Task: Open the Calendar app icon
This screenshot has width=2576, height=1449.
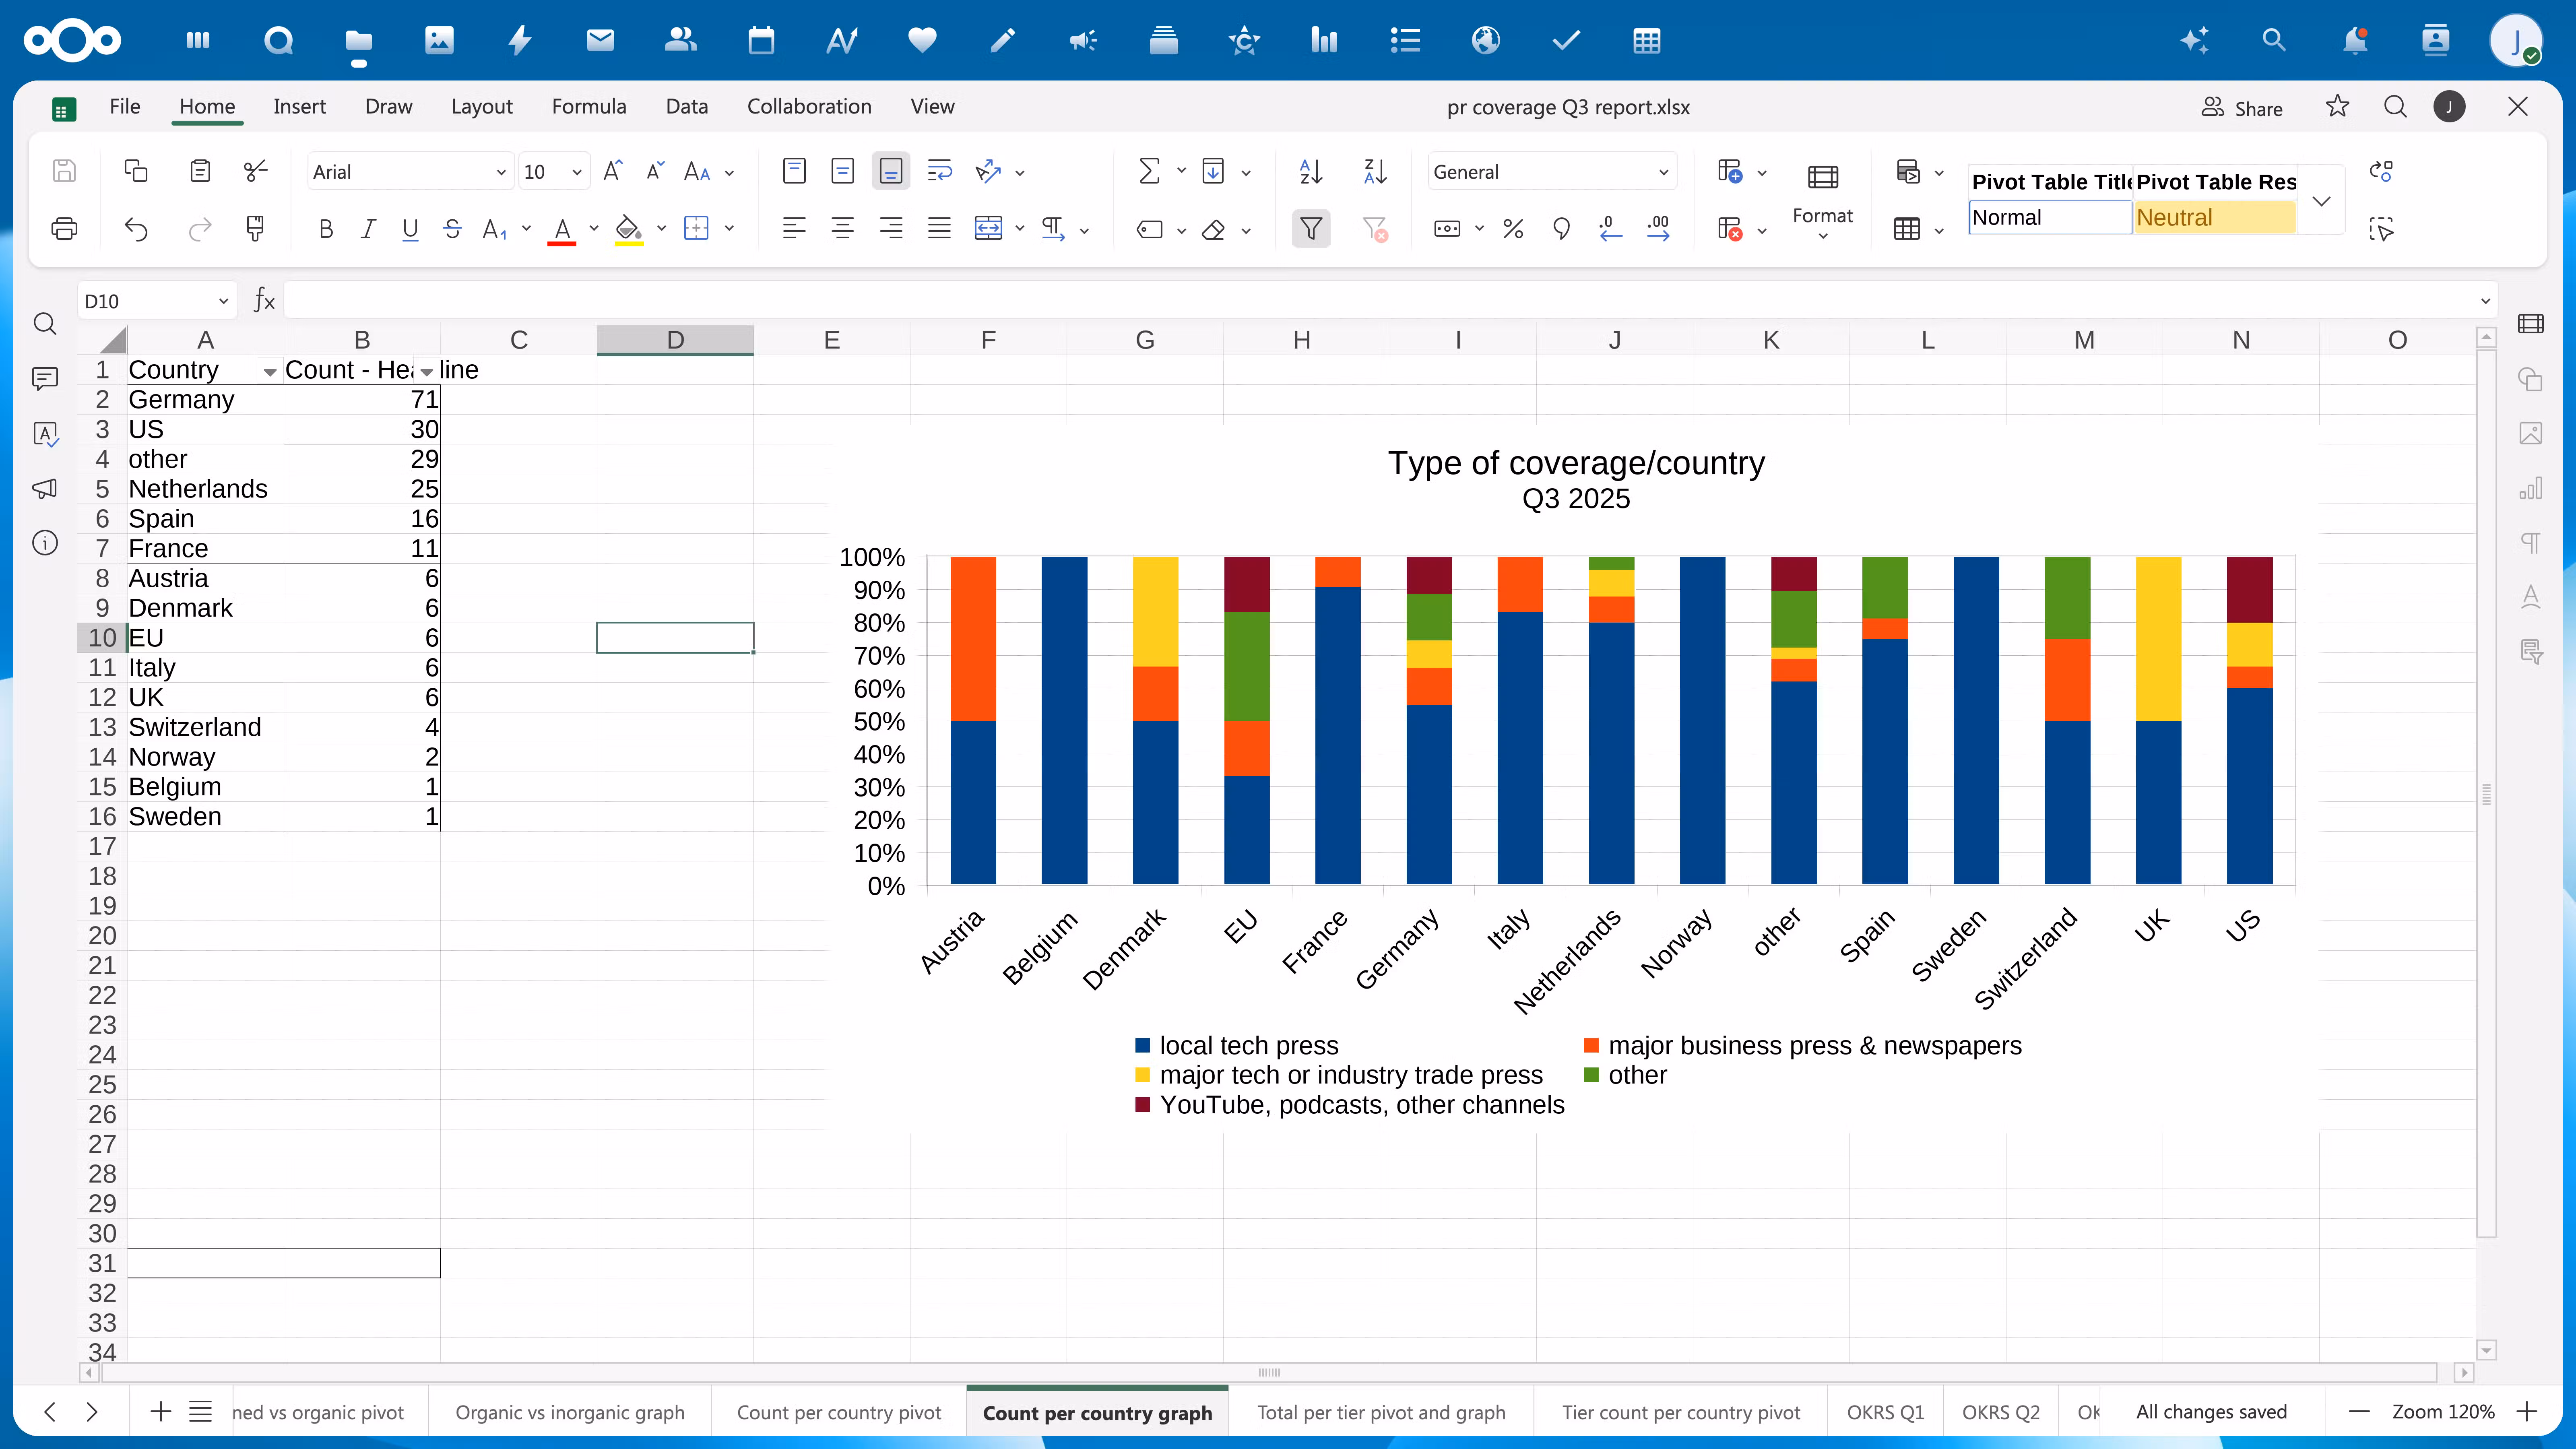Action: click(x=761, y=41)
